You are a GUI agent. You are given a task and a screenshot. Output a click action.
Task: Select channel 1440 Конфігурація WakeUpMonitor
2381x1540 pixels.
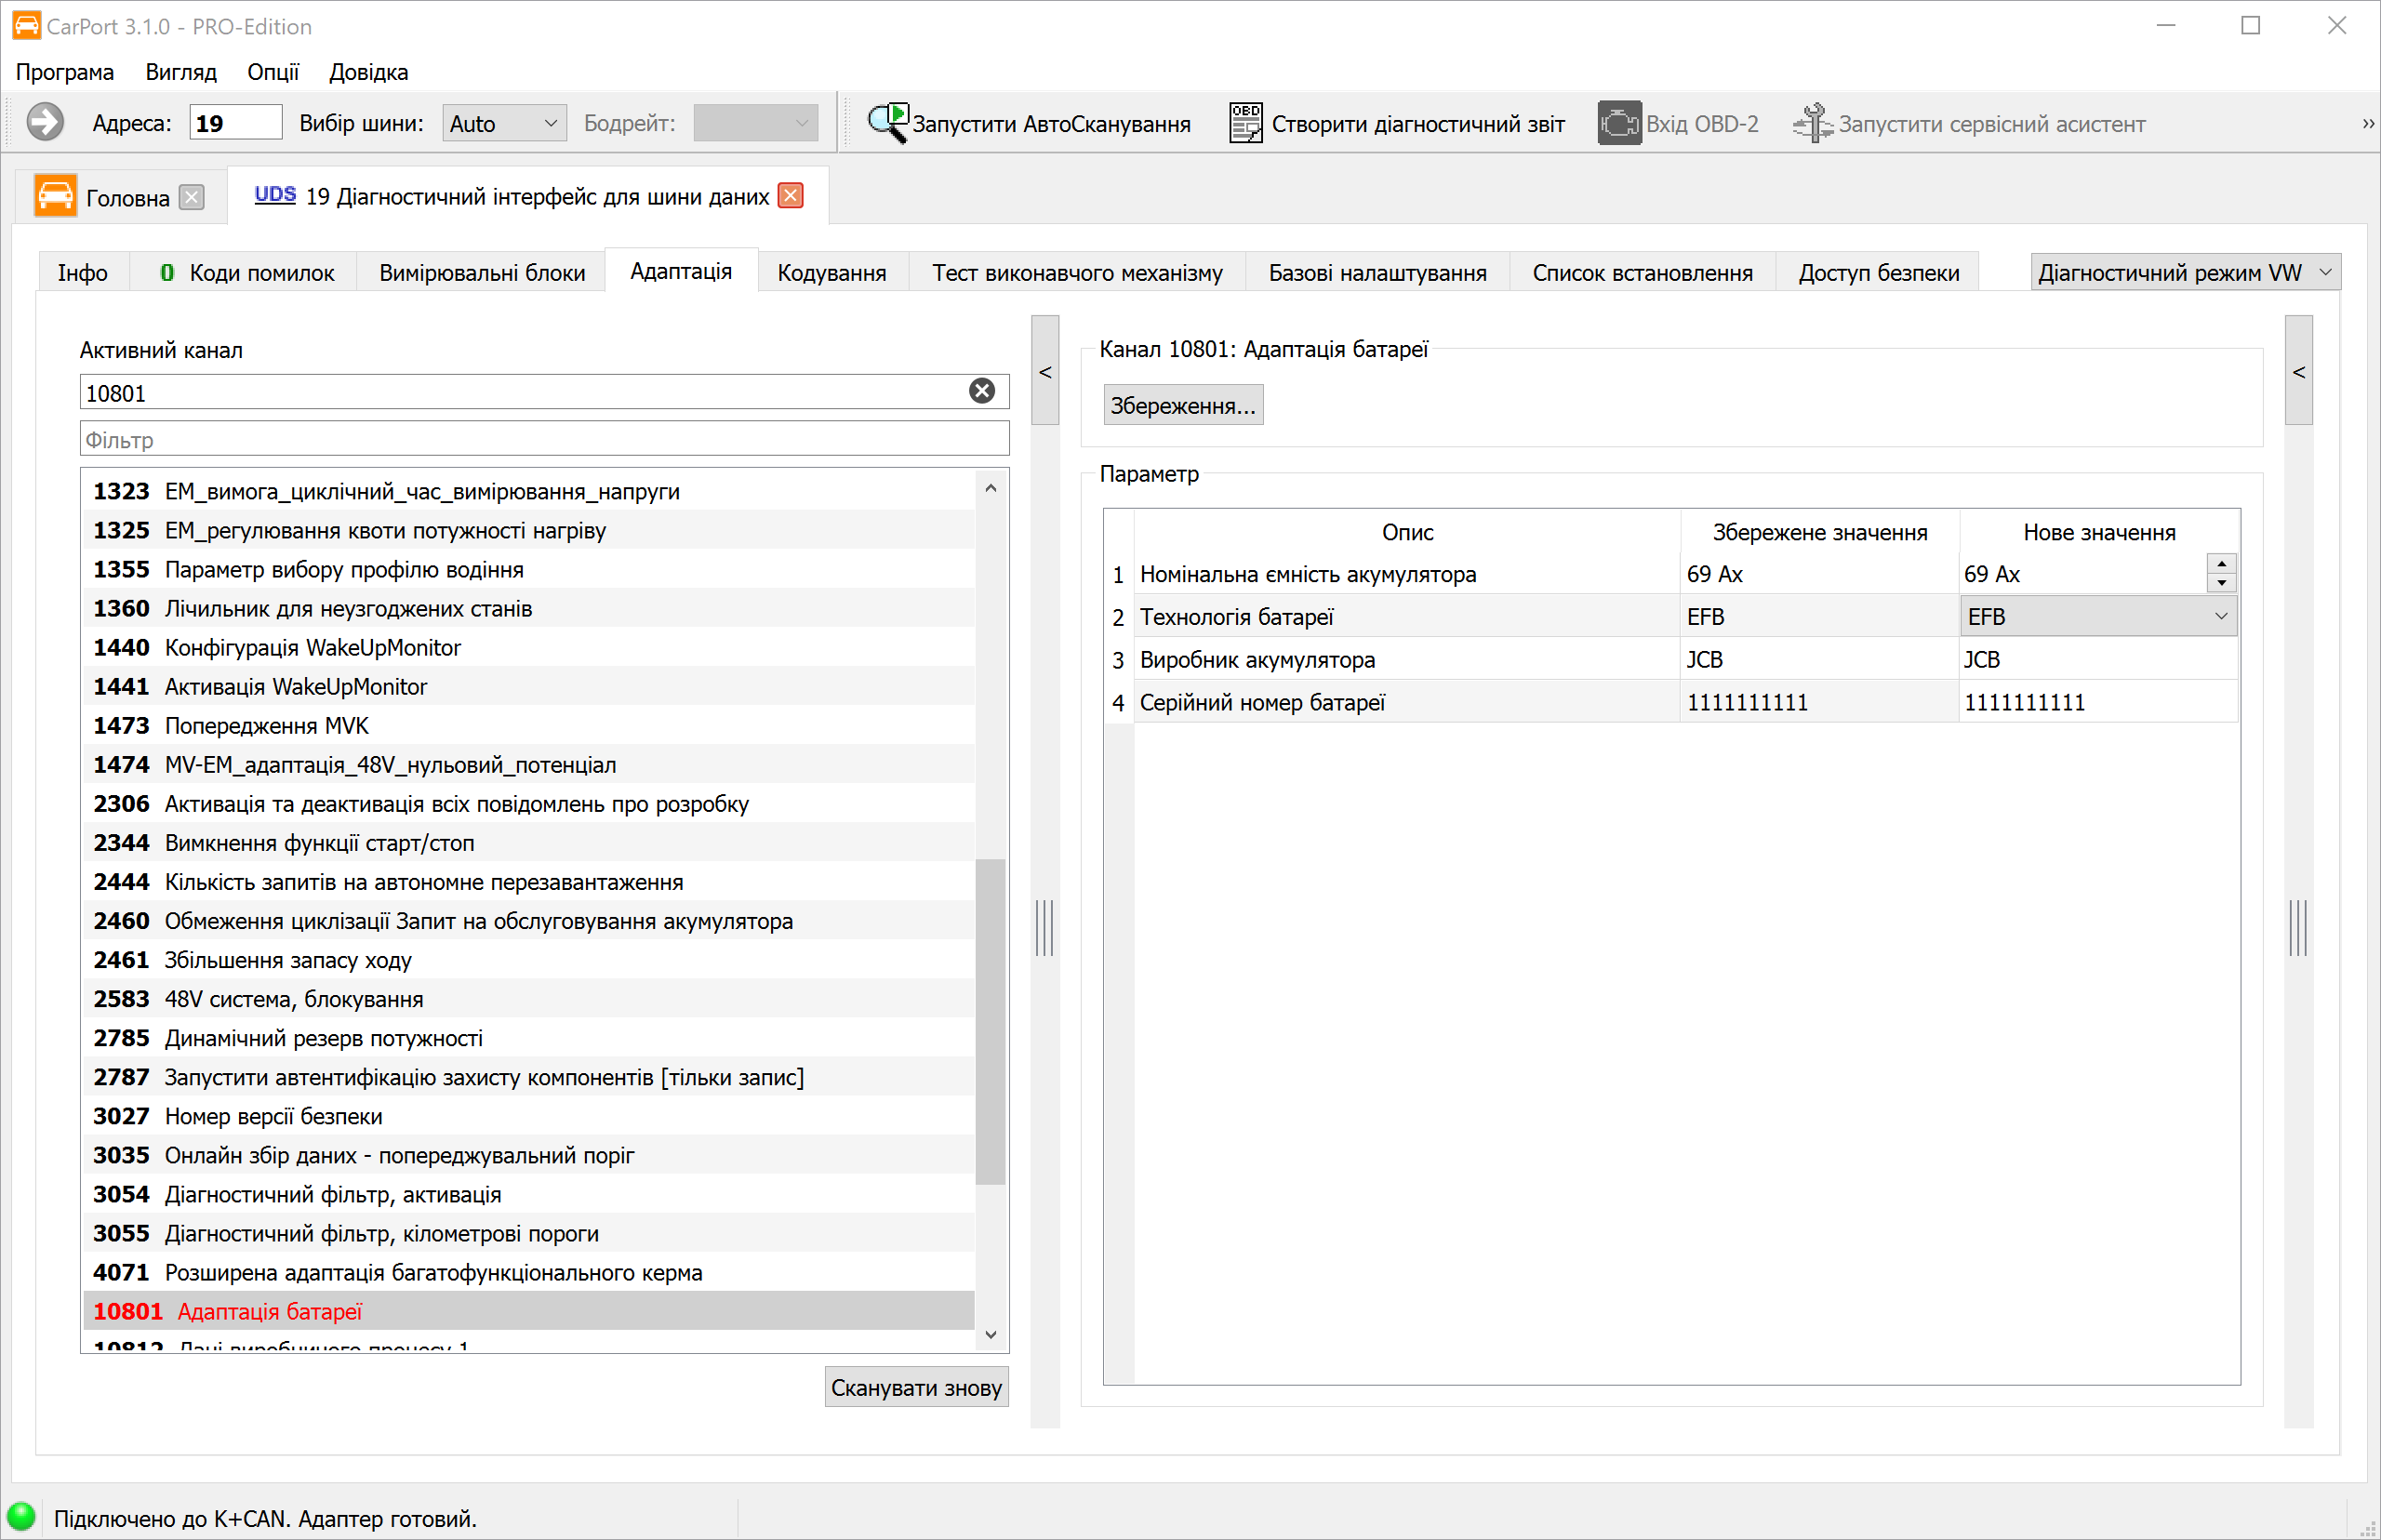click(528, 647)
